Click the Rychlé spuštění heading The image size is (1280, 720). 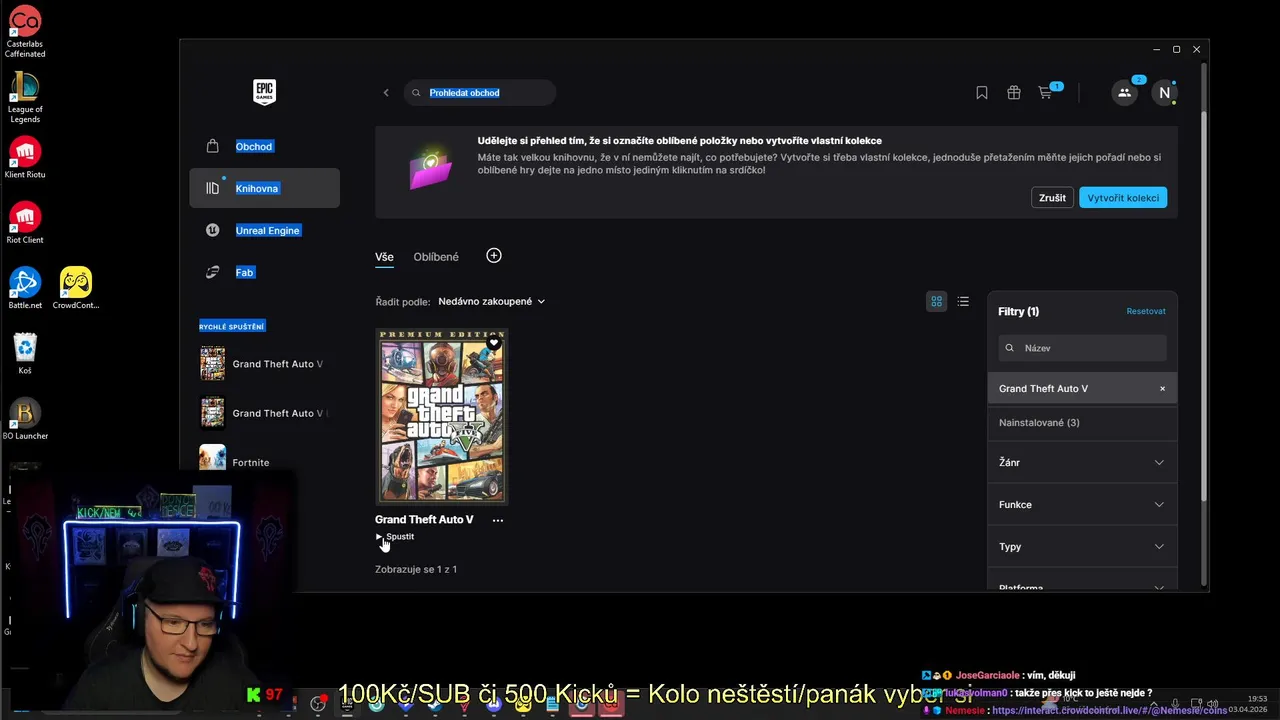pos(232,327)
